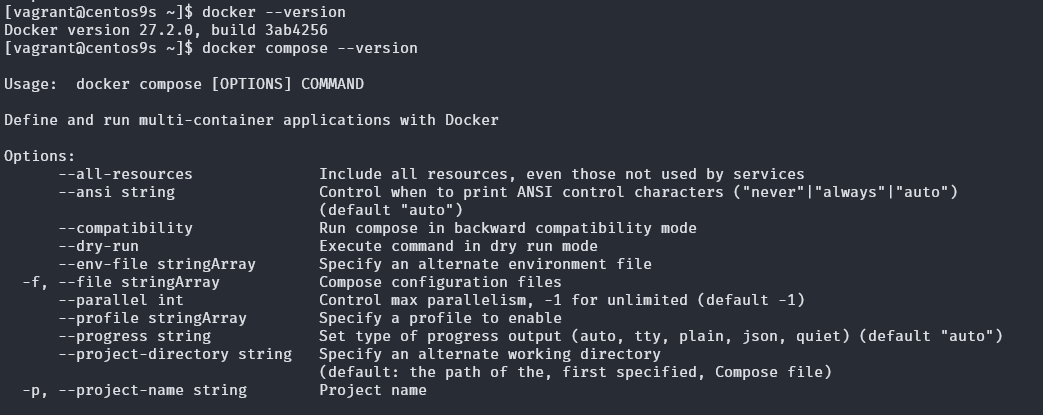Click the "docker --version" command text
This screenshot has width=1043, height=415.
(x=273, y=12)
